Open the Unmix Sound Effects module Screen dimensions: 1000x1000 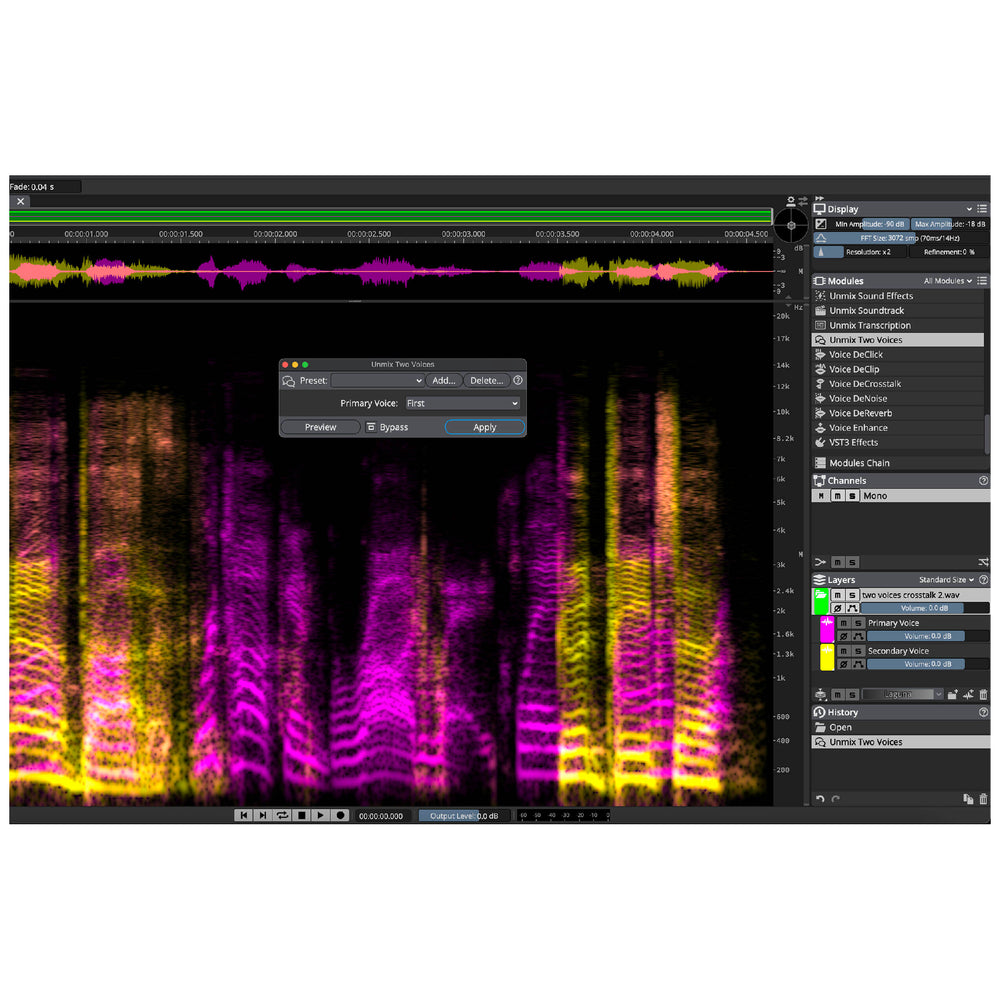pos(897,296)
